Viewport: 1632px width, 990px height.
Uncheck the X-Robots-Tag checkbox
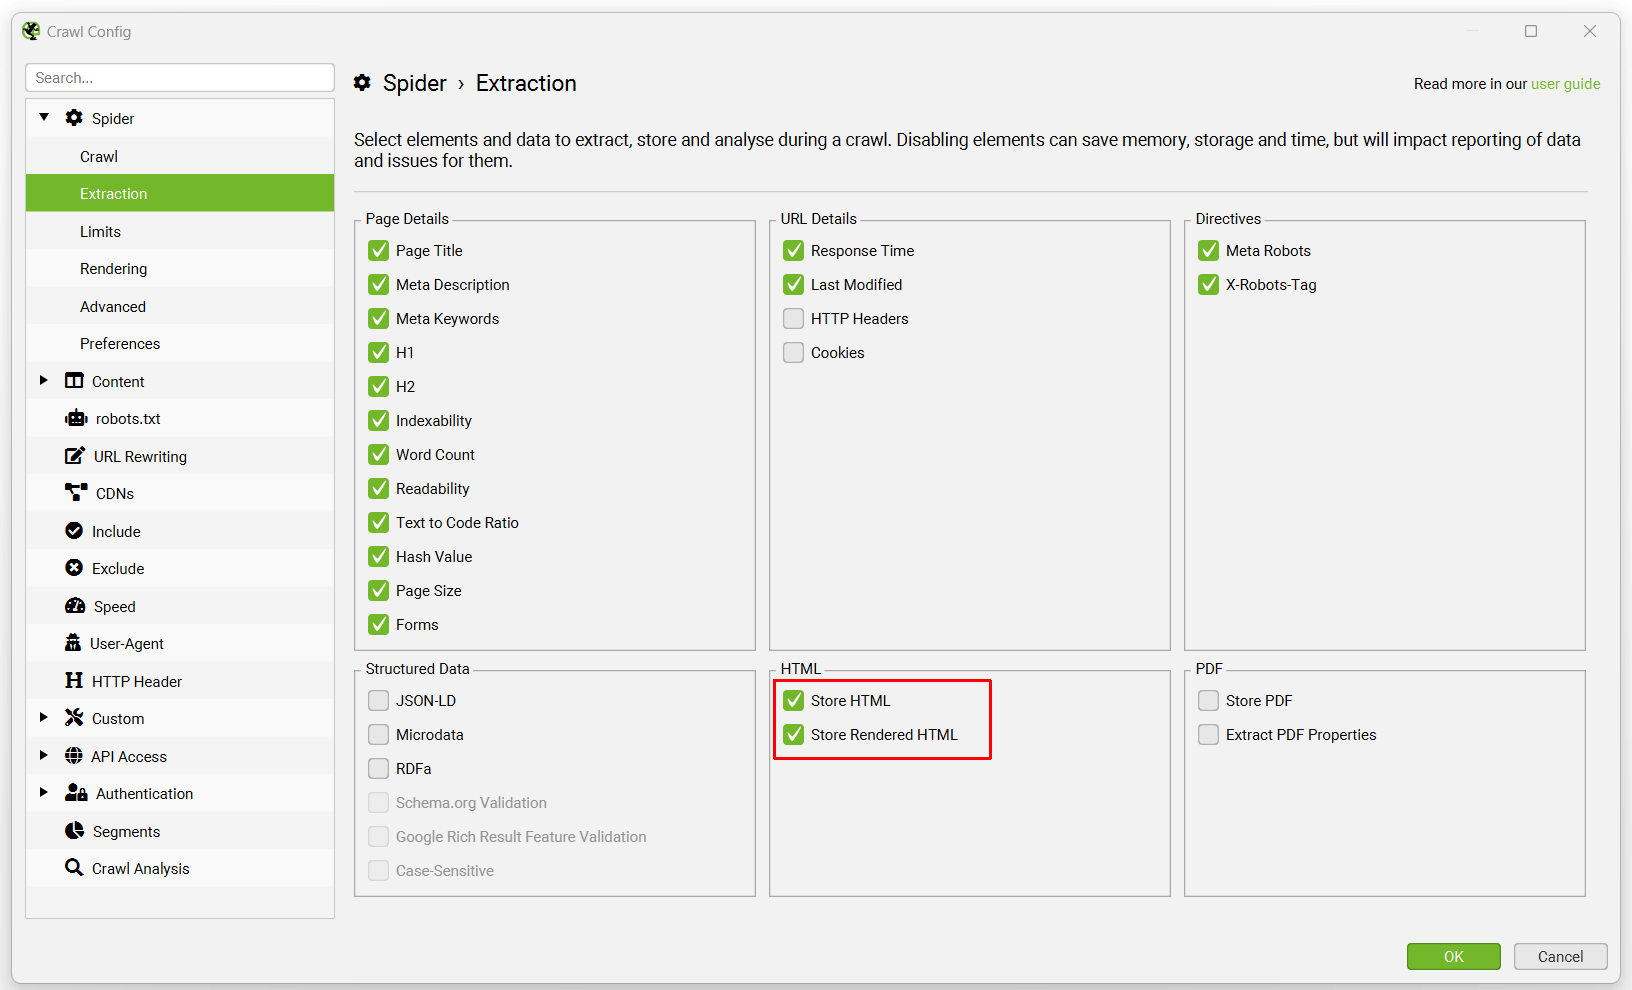[1208, 284]
